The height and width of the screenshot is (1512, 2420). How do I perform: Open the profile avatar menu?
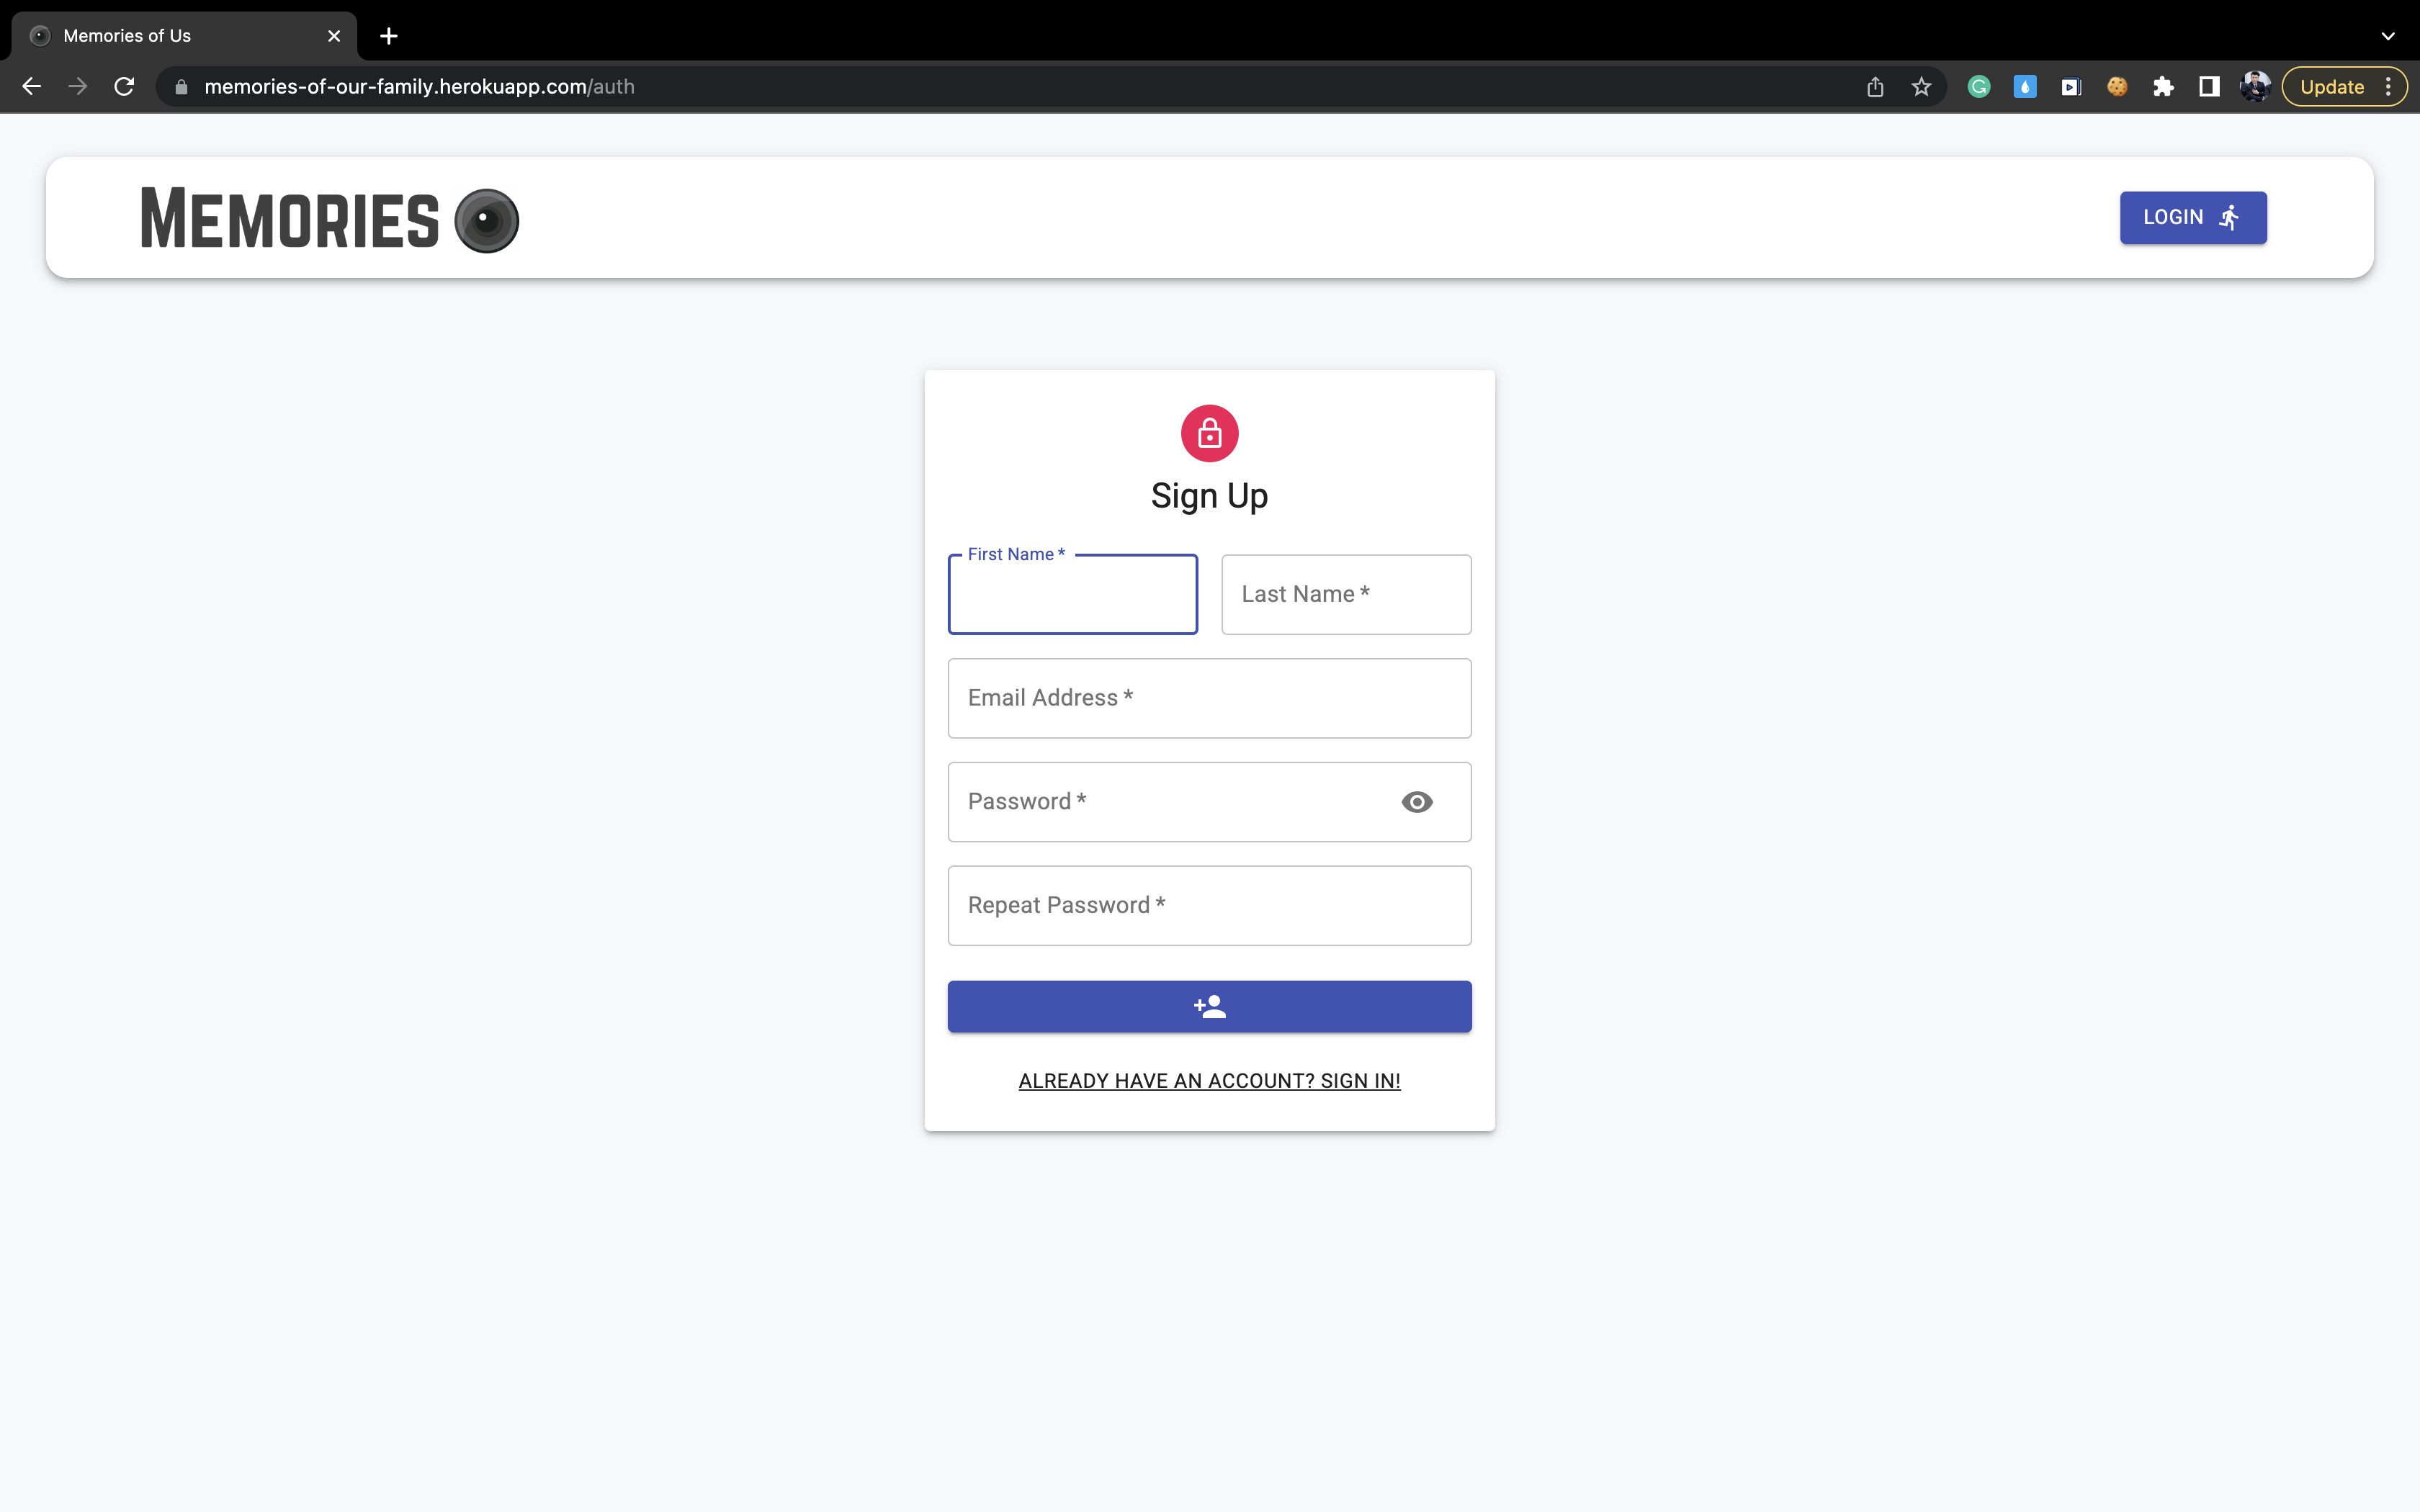pos(2255,87)
